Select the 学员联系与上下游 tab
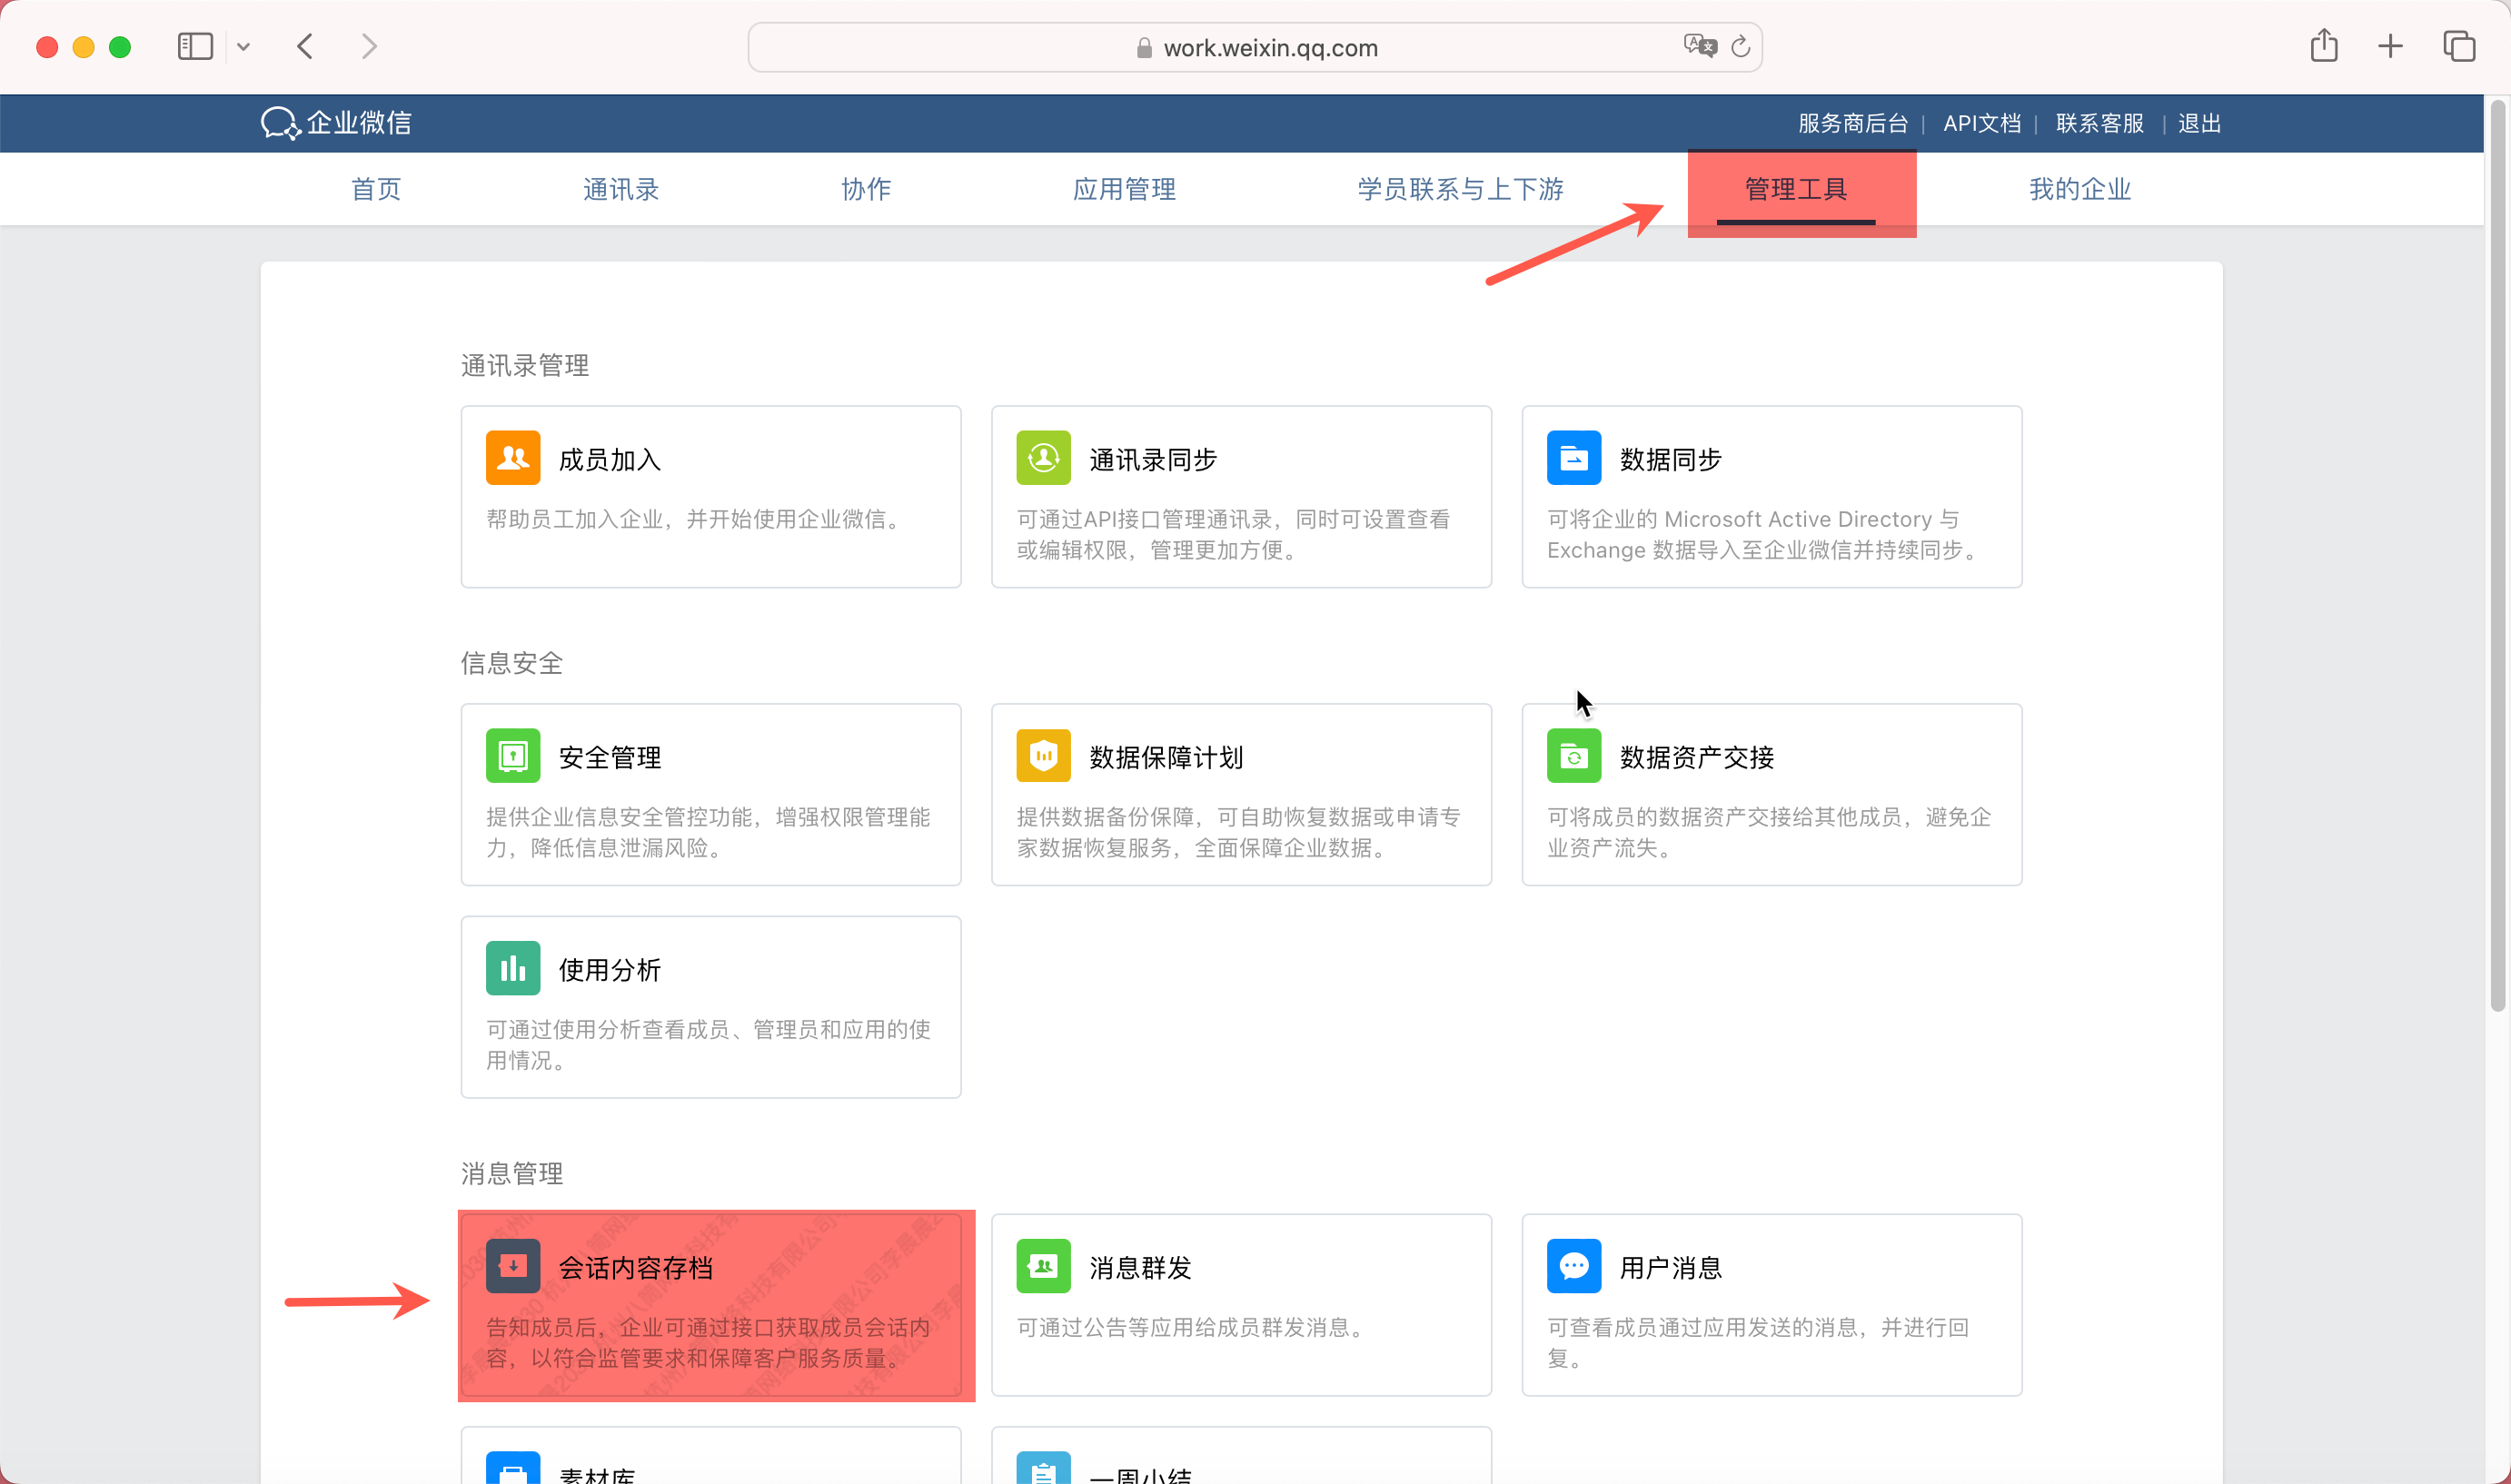The width and height of the screenshot is (2511, 1484). [1460, 188]
